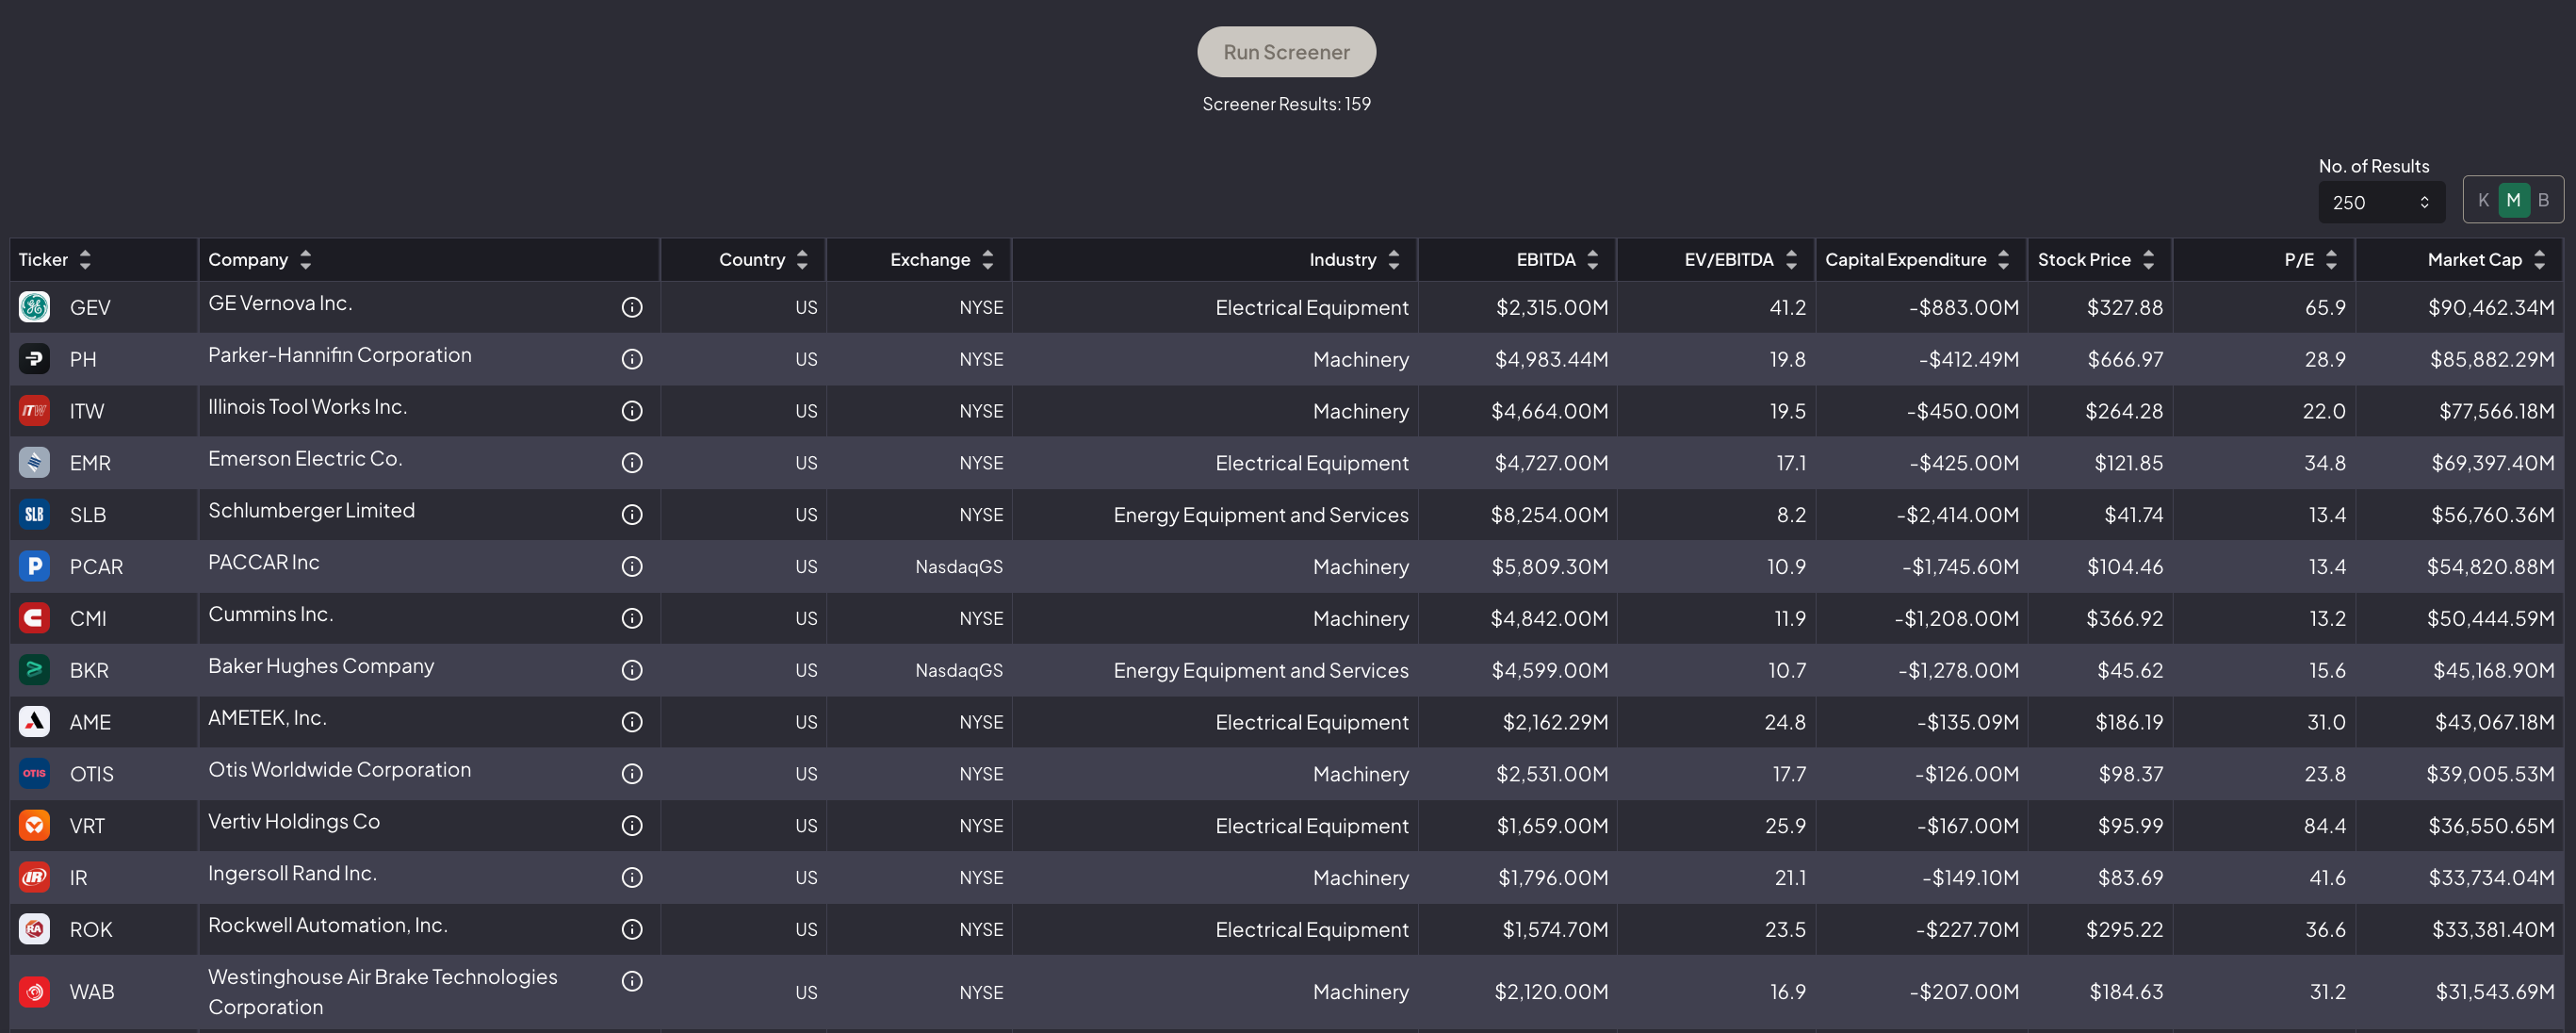Sort table by Ticker column

[x=85, y=260]
